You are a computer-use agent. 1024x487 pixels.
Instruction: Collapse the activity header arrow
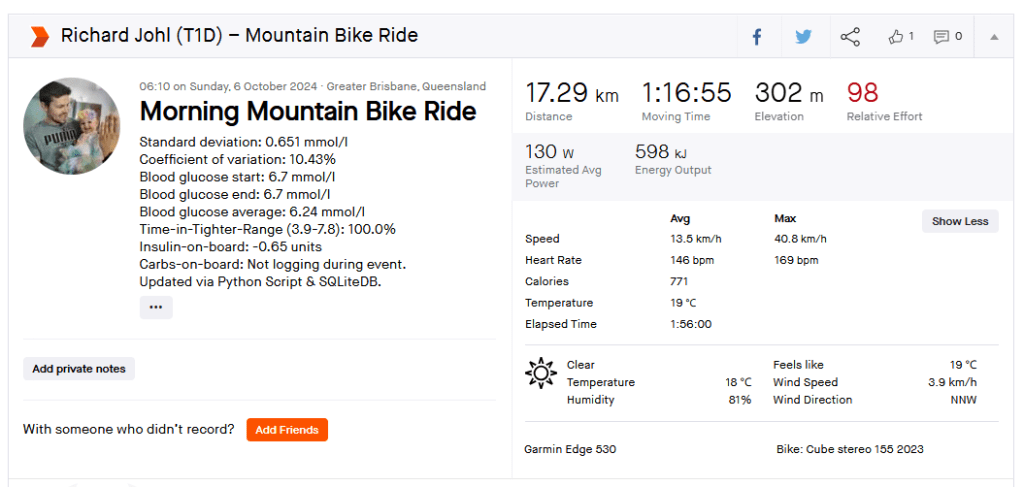click(994, 37)
